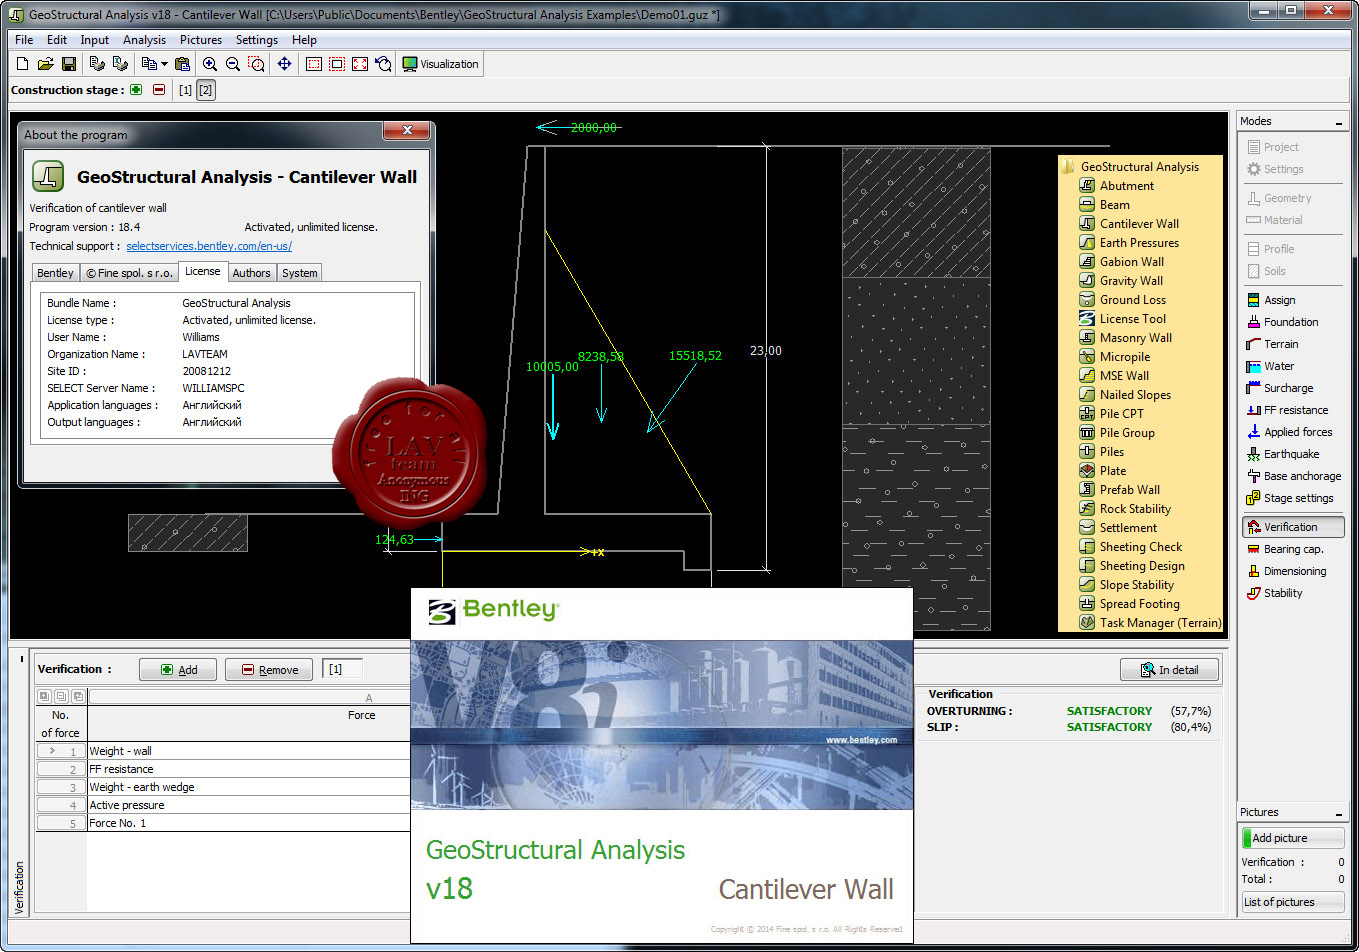Select FF resistance mode
The width and height of the screenshot is (1359, 952).
click(1295, 410)
